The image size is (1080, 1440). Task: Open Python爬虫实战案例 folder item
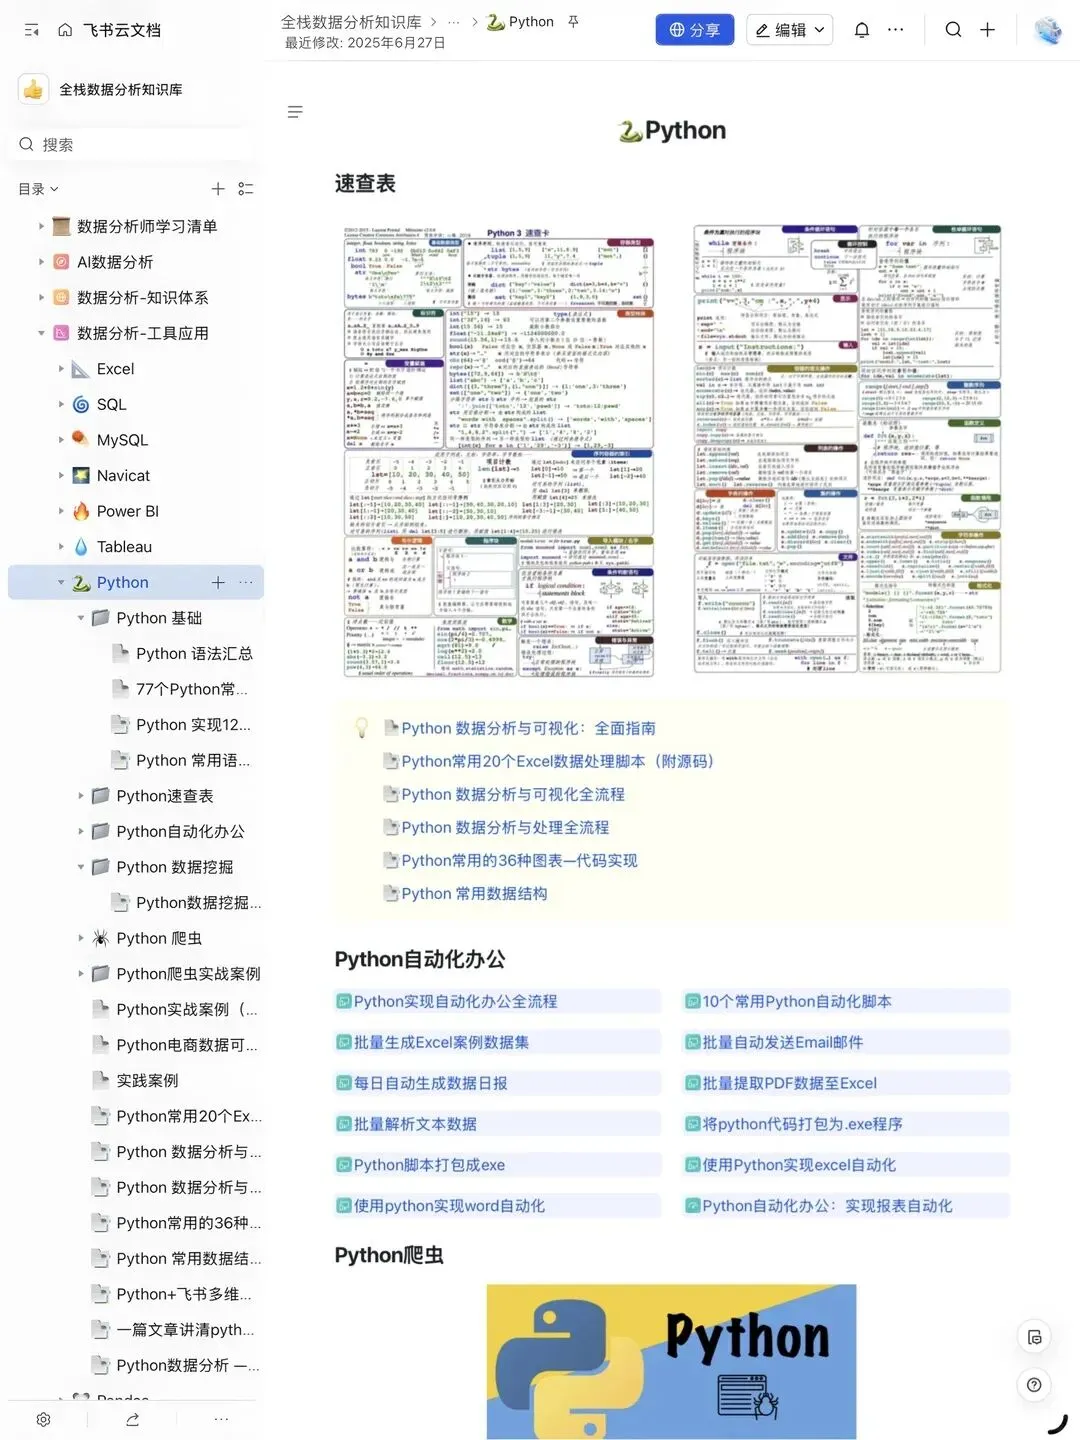coord(188,974)
